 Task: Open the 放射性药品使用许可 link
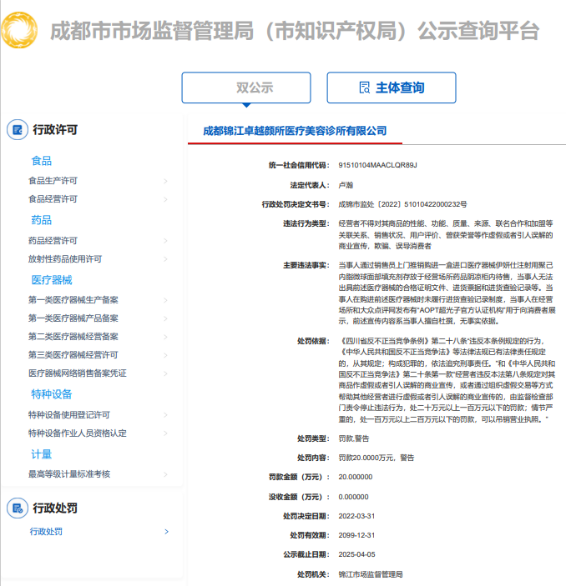65,259
